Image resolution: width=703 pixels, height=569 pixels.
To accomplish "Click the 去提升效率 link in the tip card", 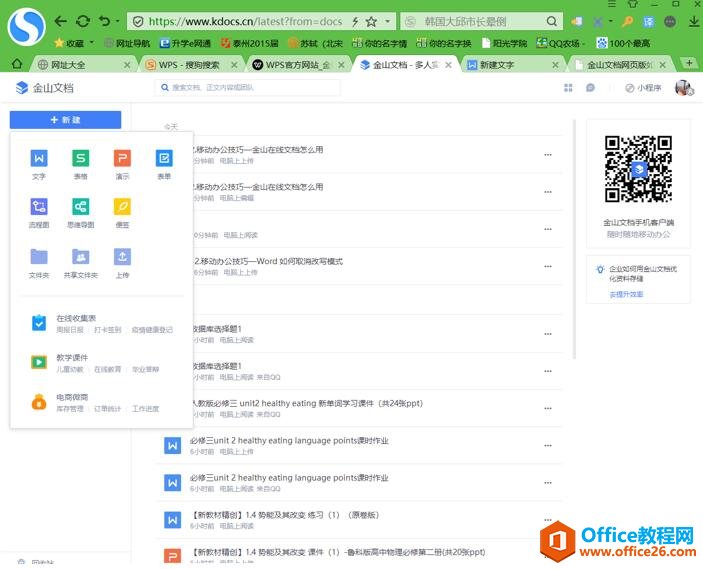I will (626, 294).
